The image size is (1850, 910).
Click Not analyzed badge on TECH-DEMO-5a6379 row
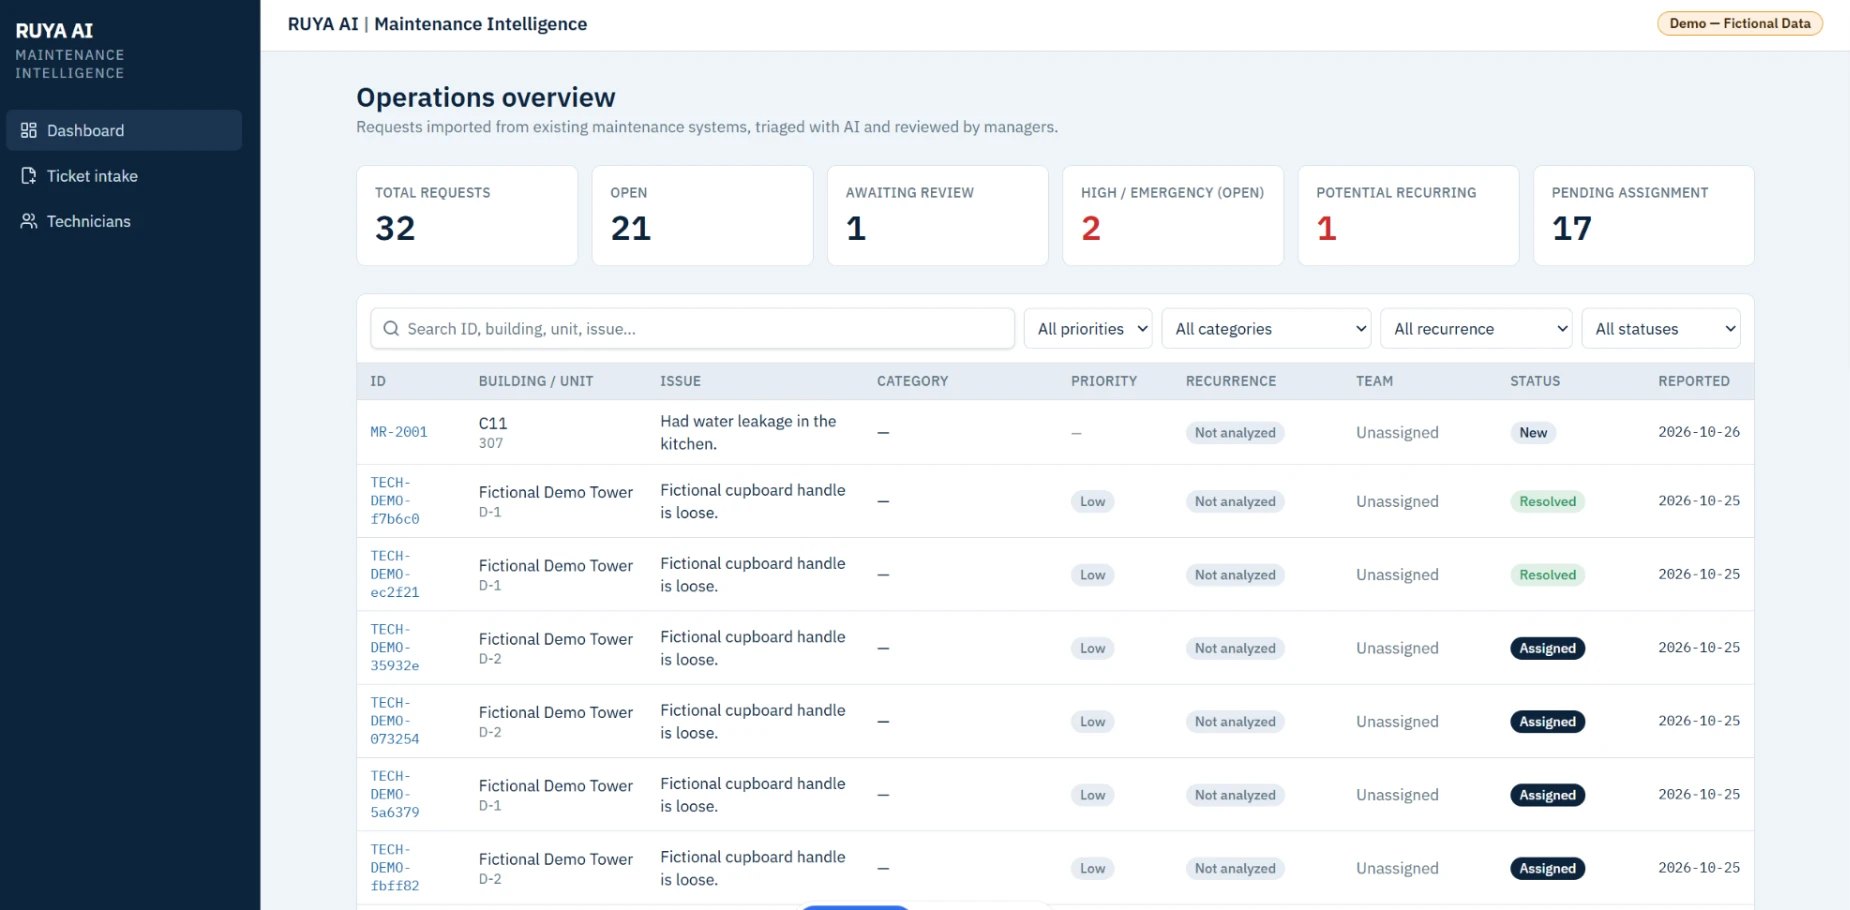click(1235, 795)
